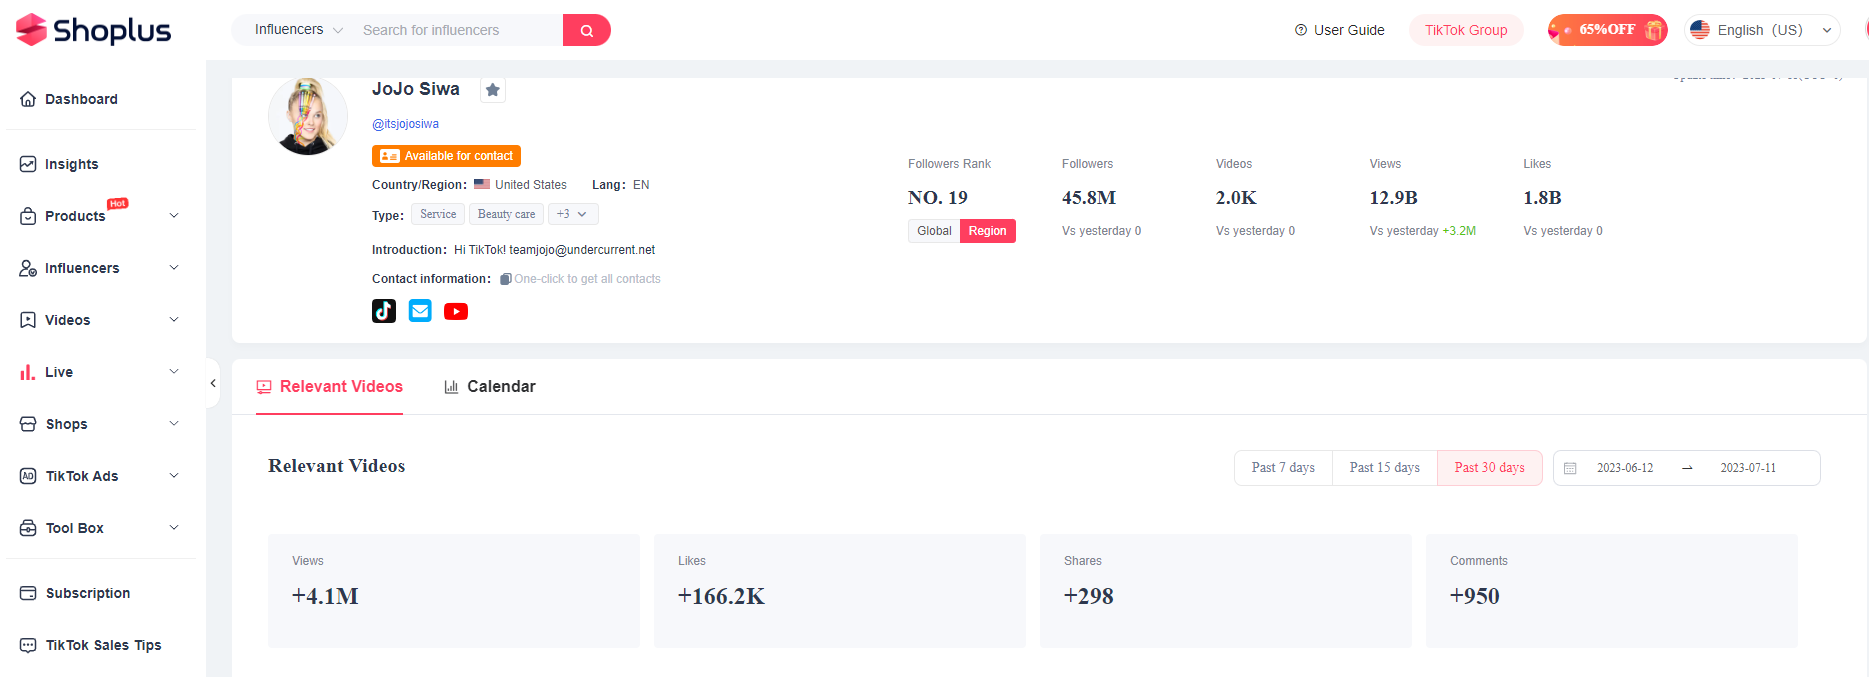The height and width of the screenshot is (677, 1869).
Task: Expand the Influencers sidebar menu chevron
Action: pyautogui.click(x=174, y=268)
